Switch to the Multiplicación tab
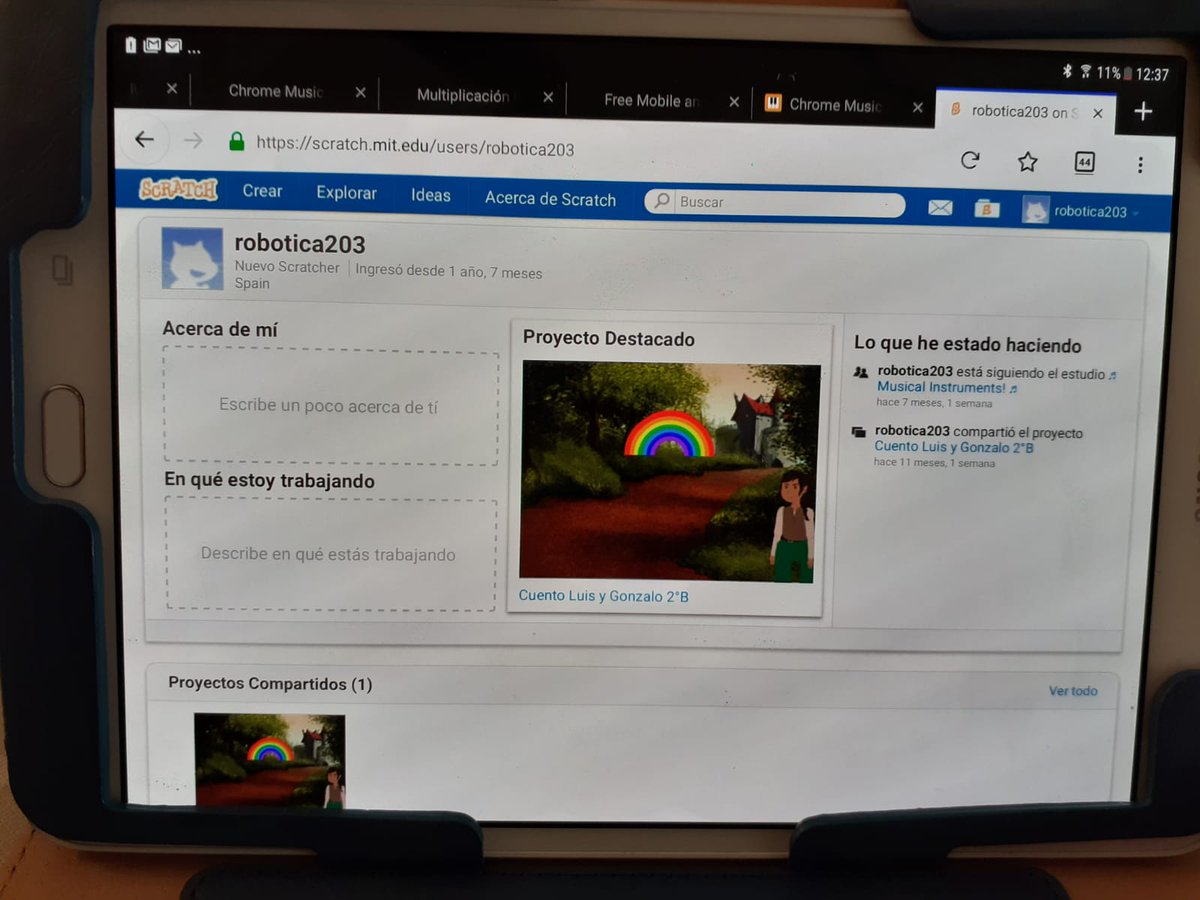1200x900 pixels. pos(463,96)
